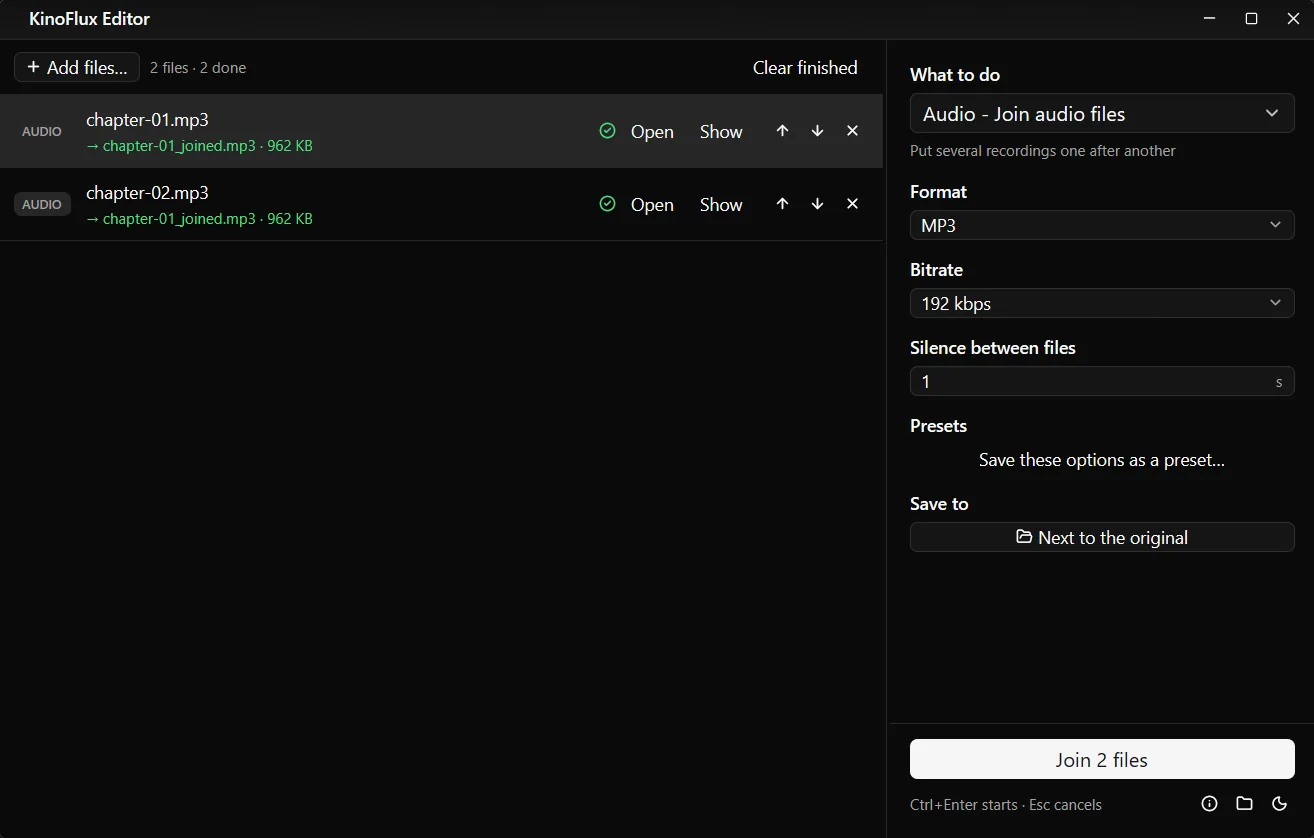Click the '2 files · 2 done' status text
The width and height of the screenshot is (1314, 838).
pos(198,68)
